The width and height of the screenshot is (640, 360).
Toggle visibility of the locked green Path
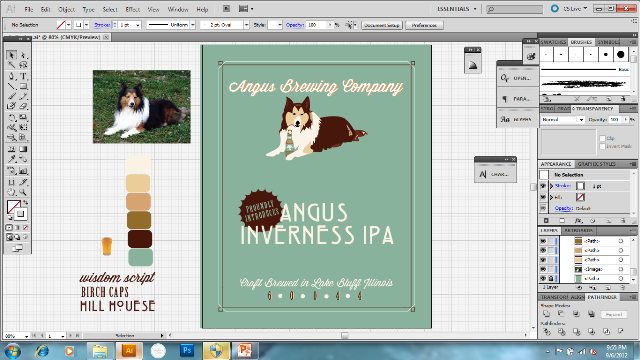coord(543,279)
